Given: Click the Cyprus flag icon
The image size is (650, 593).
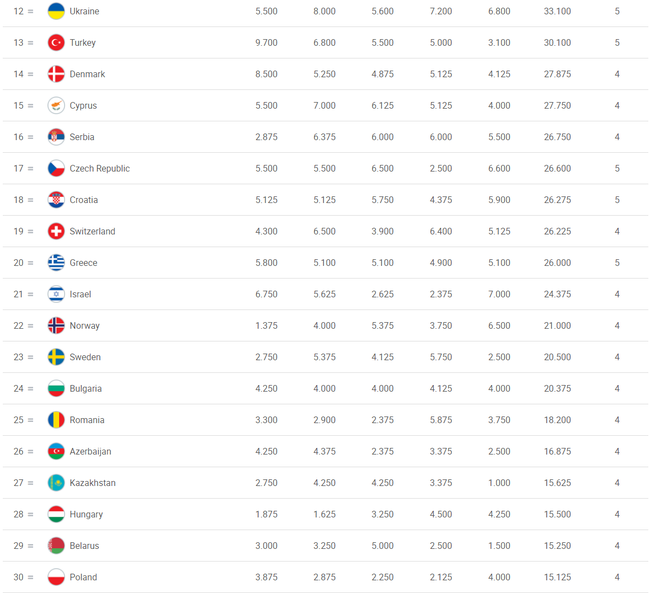Looking at the screenshot, I should 56,105.
